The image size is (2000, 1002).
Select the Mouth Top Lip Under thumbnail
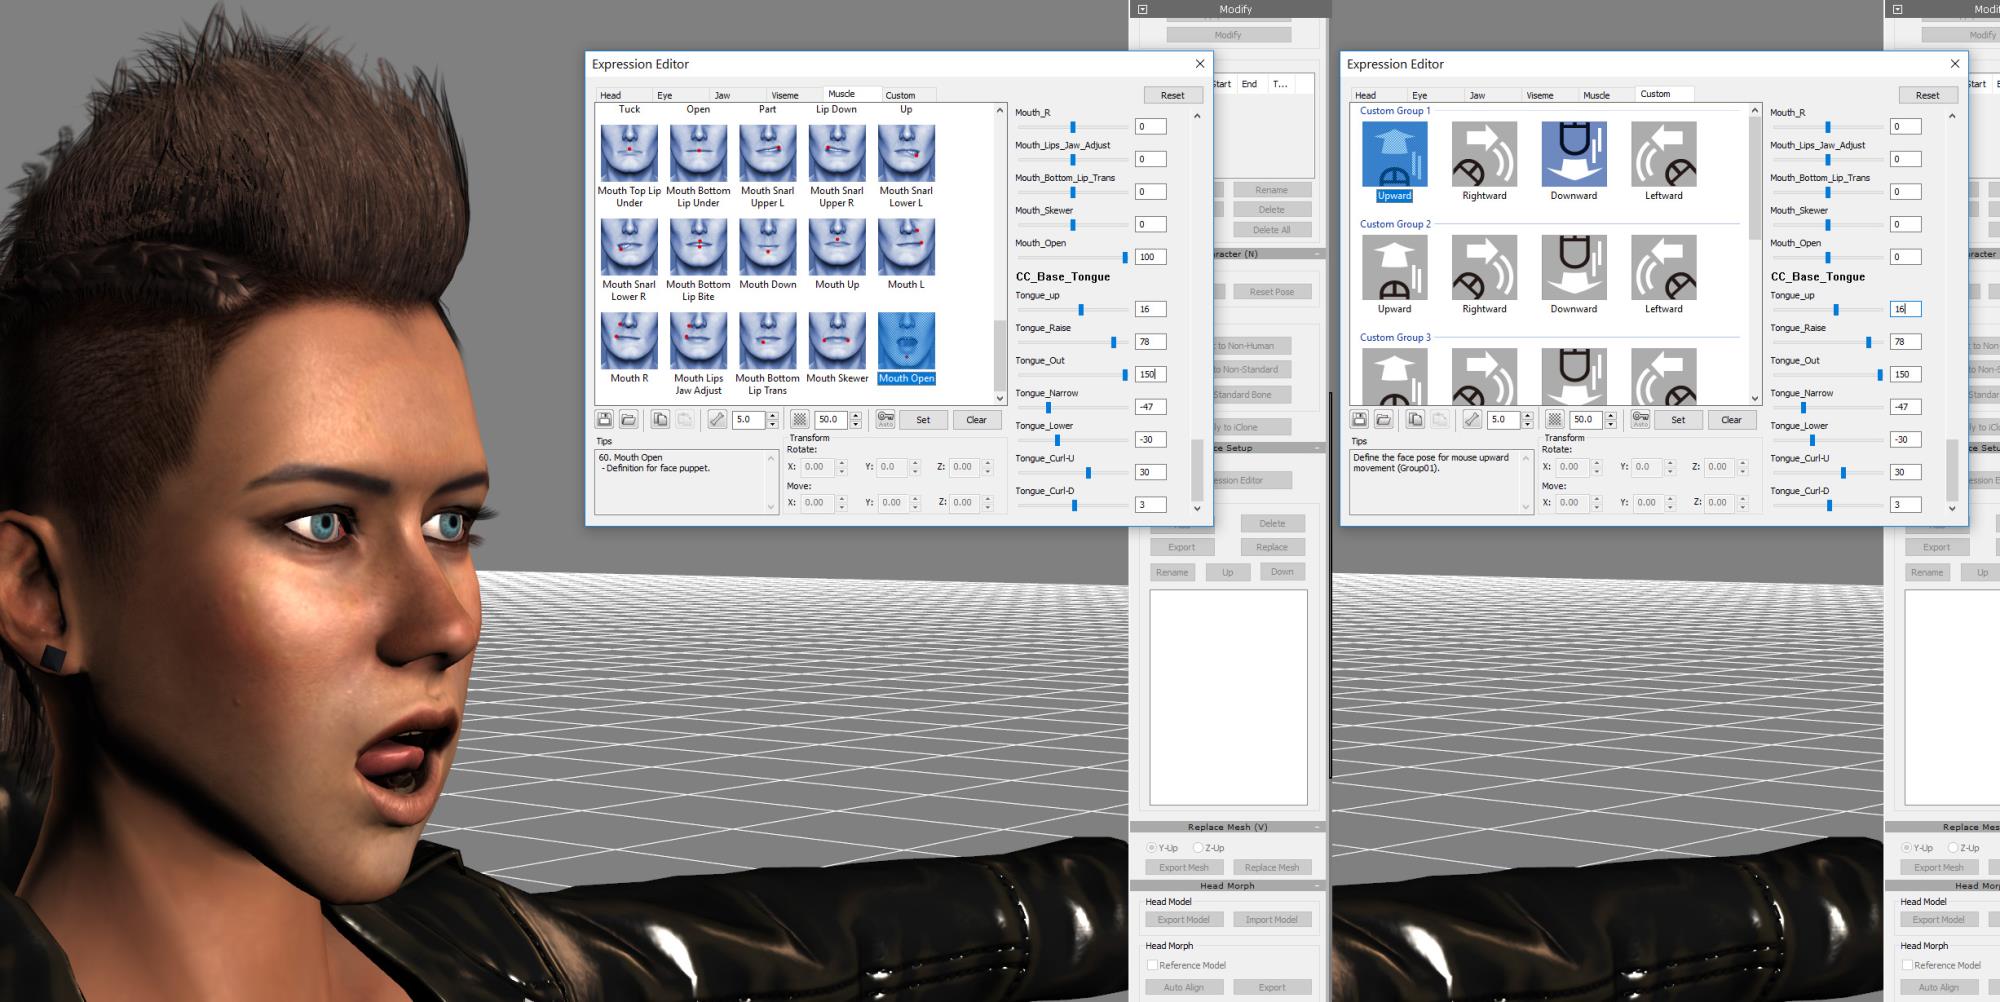click(629, 153)
